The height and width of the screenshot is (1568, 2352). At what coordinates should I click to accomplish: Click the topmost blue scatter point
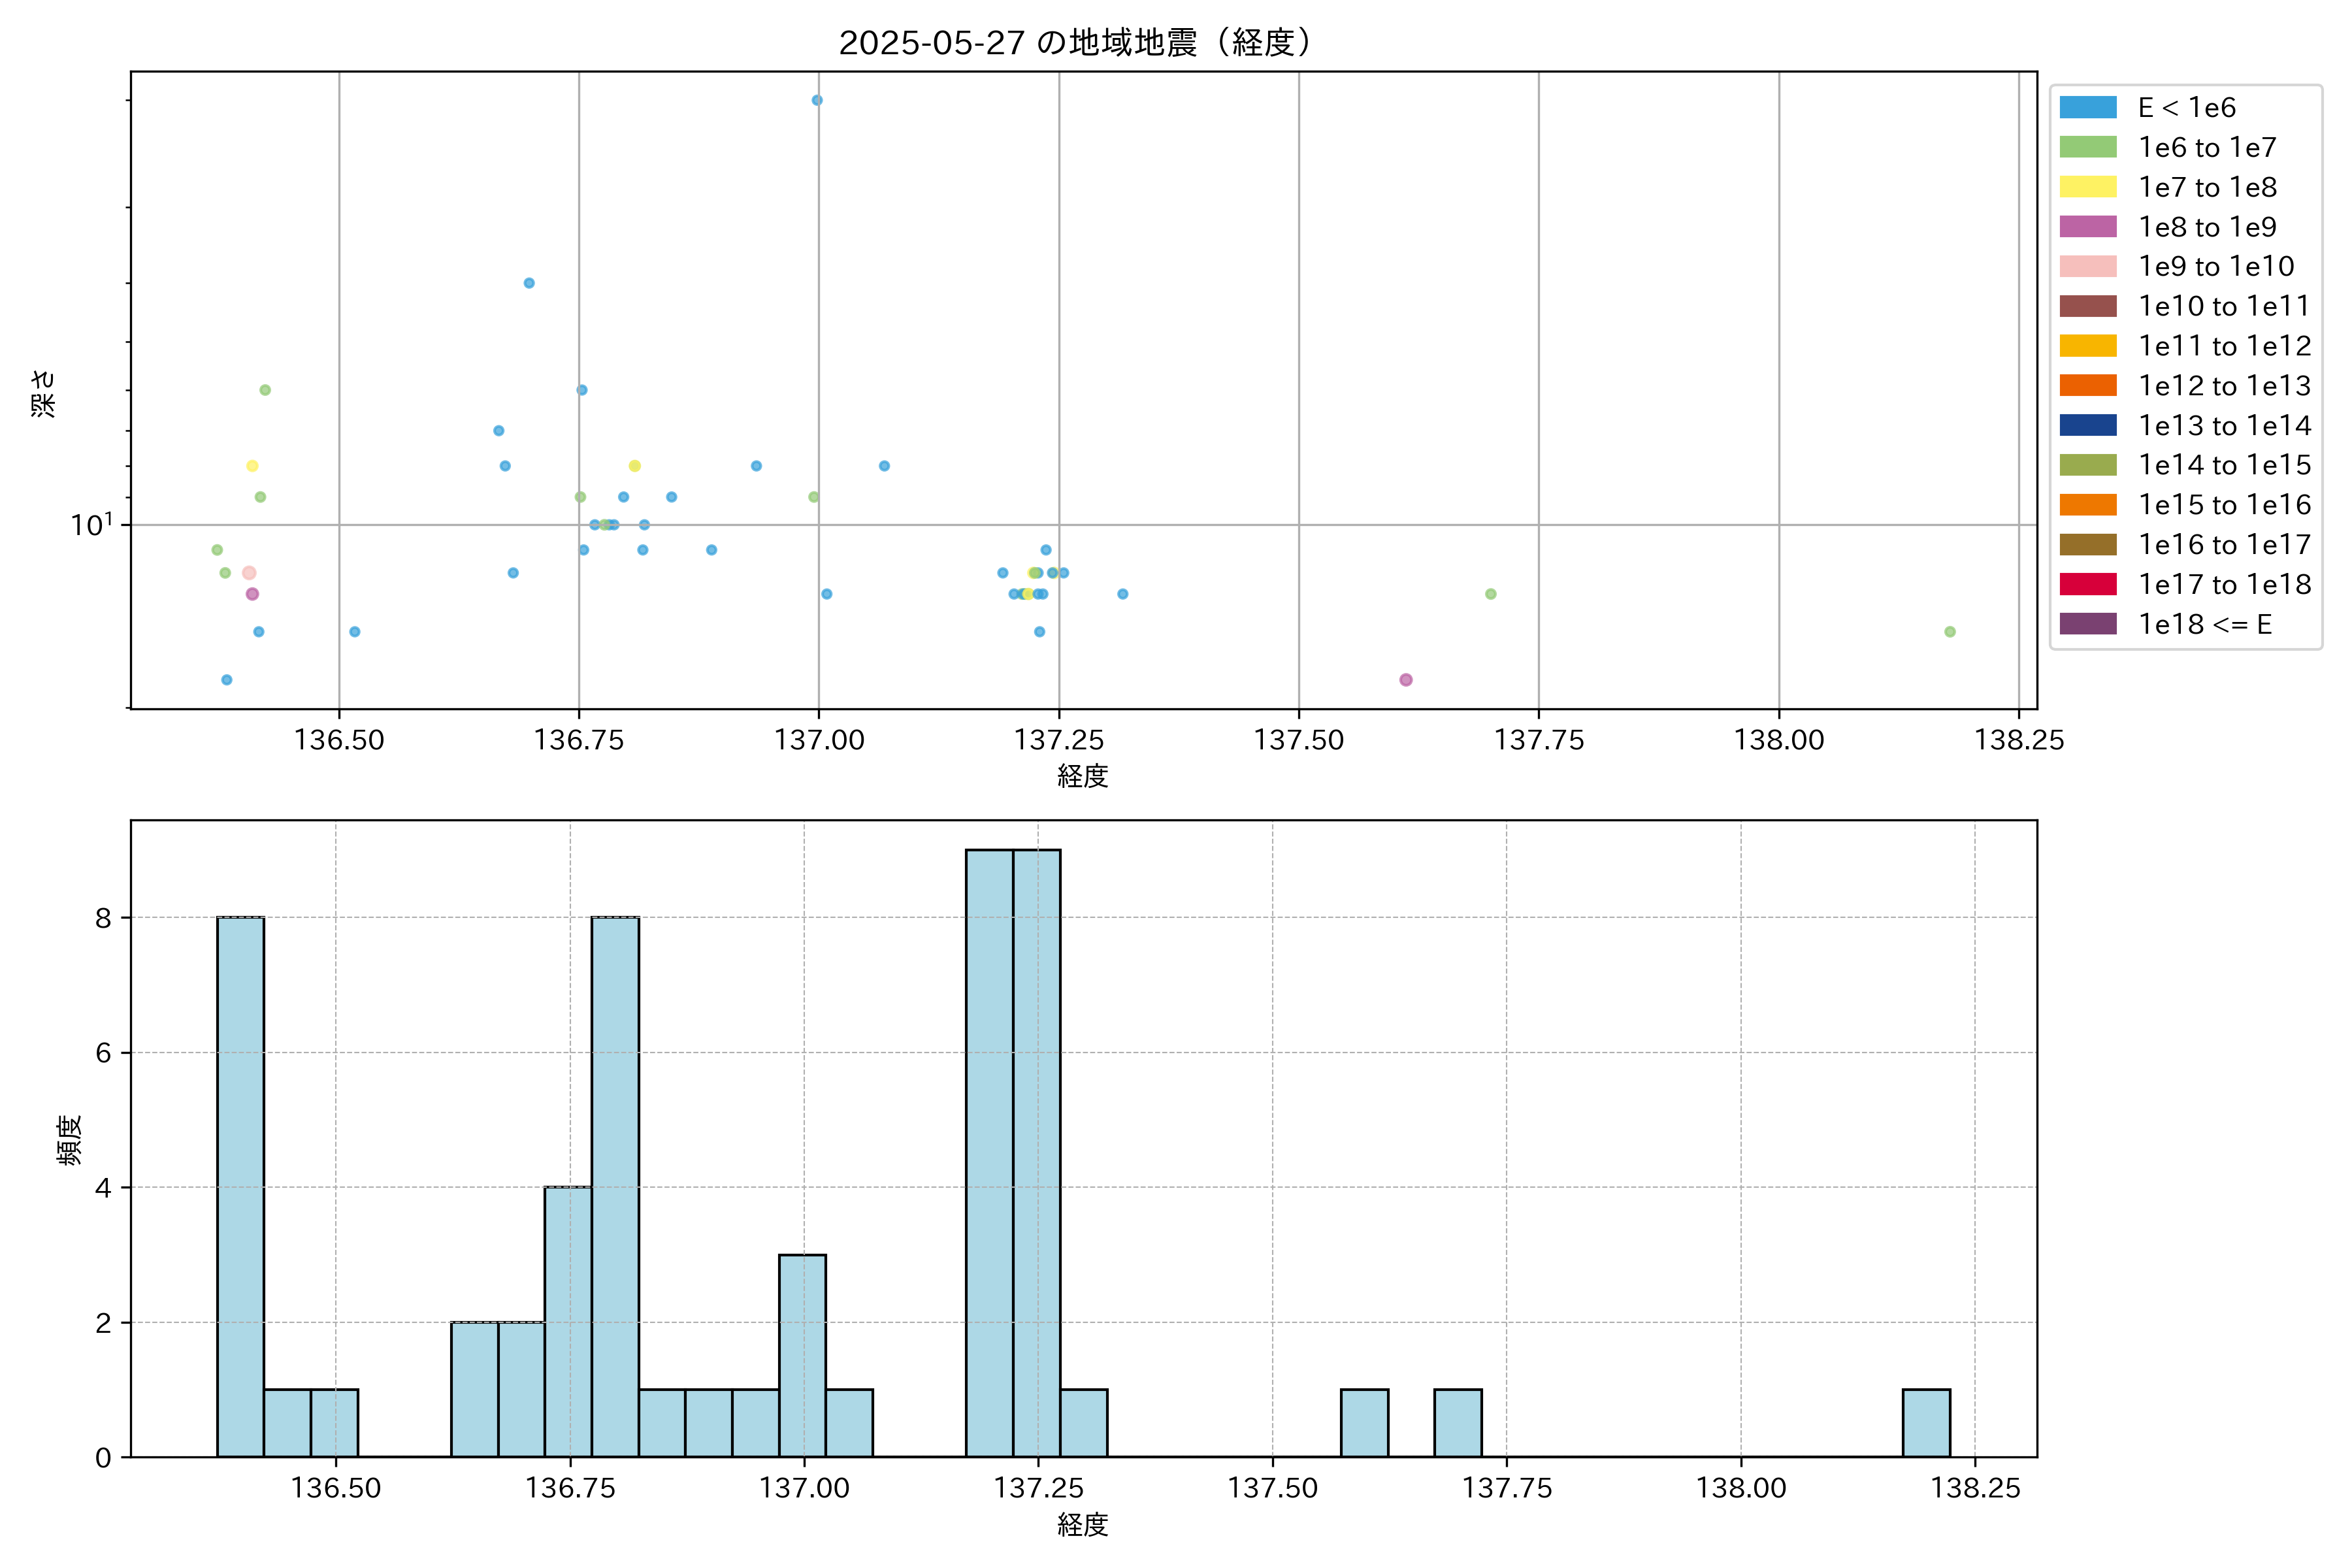coord(817,100)
